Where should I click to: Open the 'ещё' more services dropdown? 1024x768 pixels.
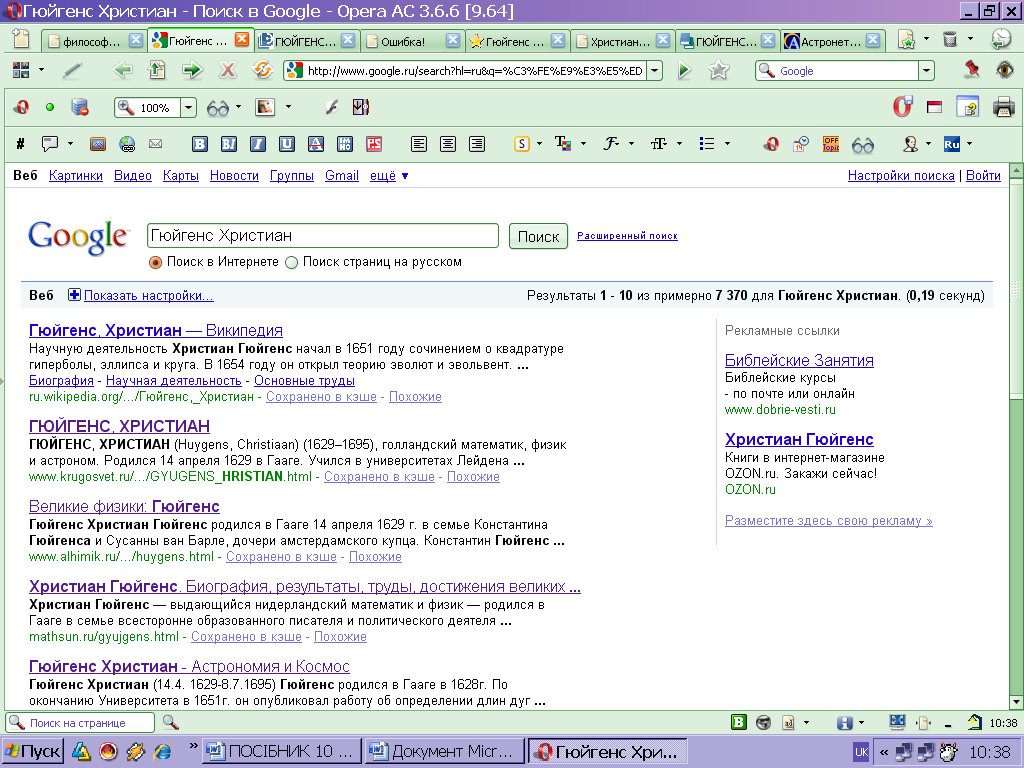389,176
